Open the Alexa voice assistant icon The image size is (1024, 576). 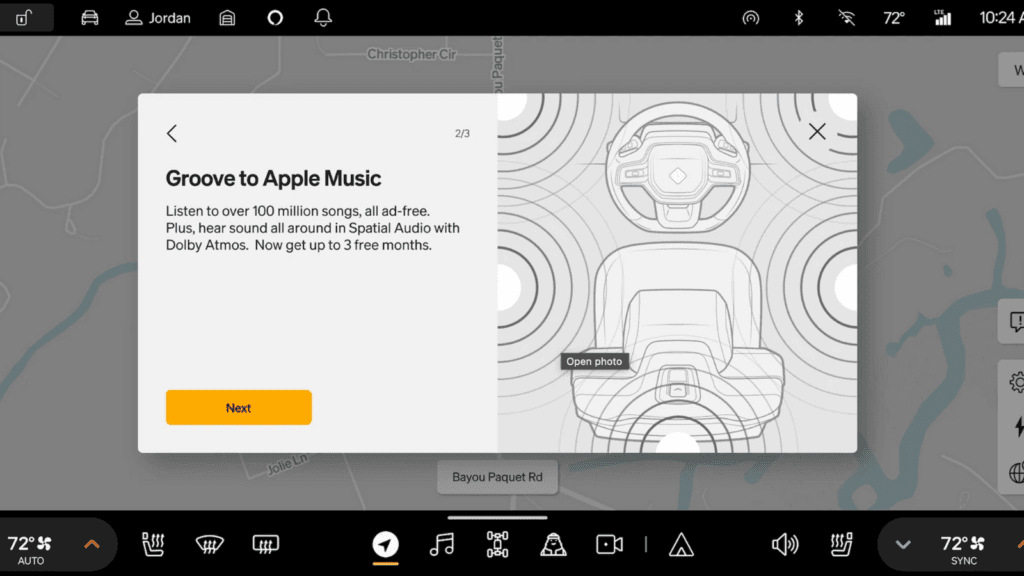pyautogui.click(x=275, y=18)
